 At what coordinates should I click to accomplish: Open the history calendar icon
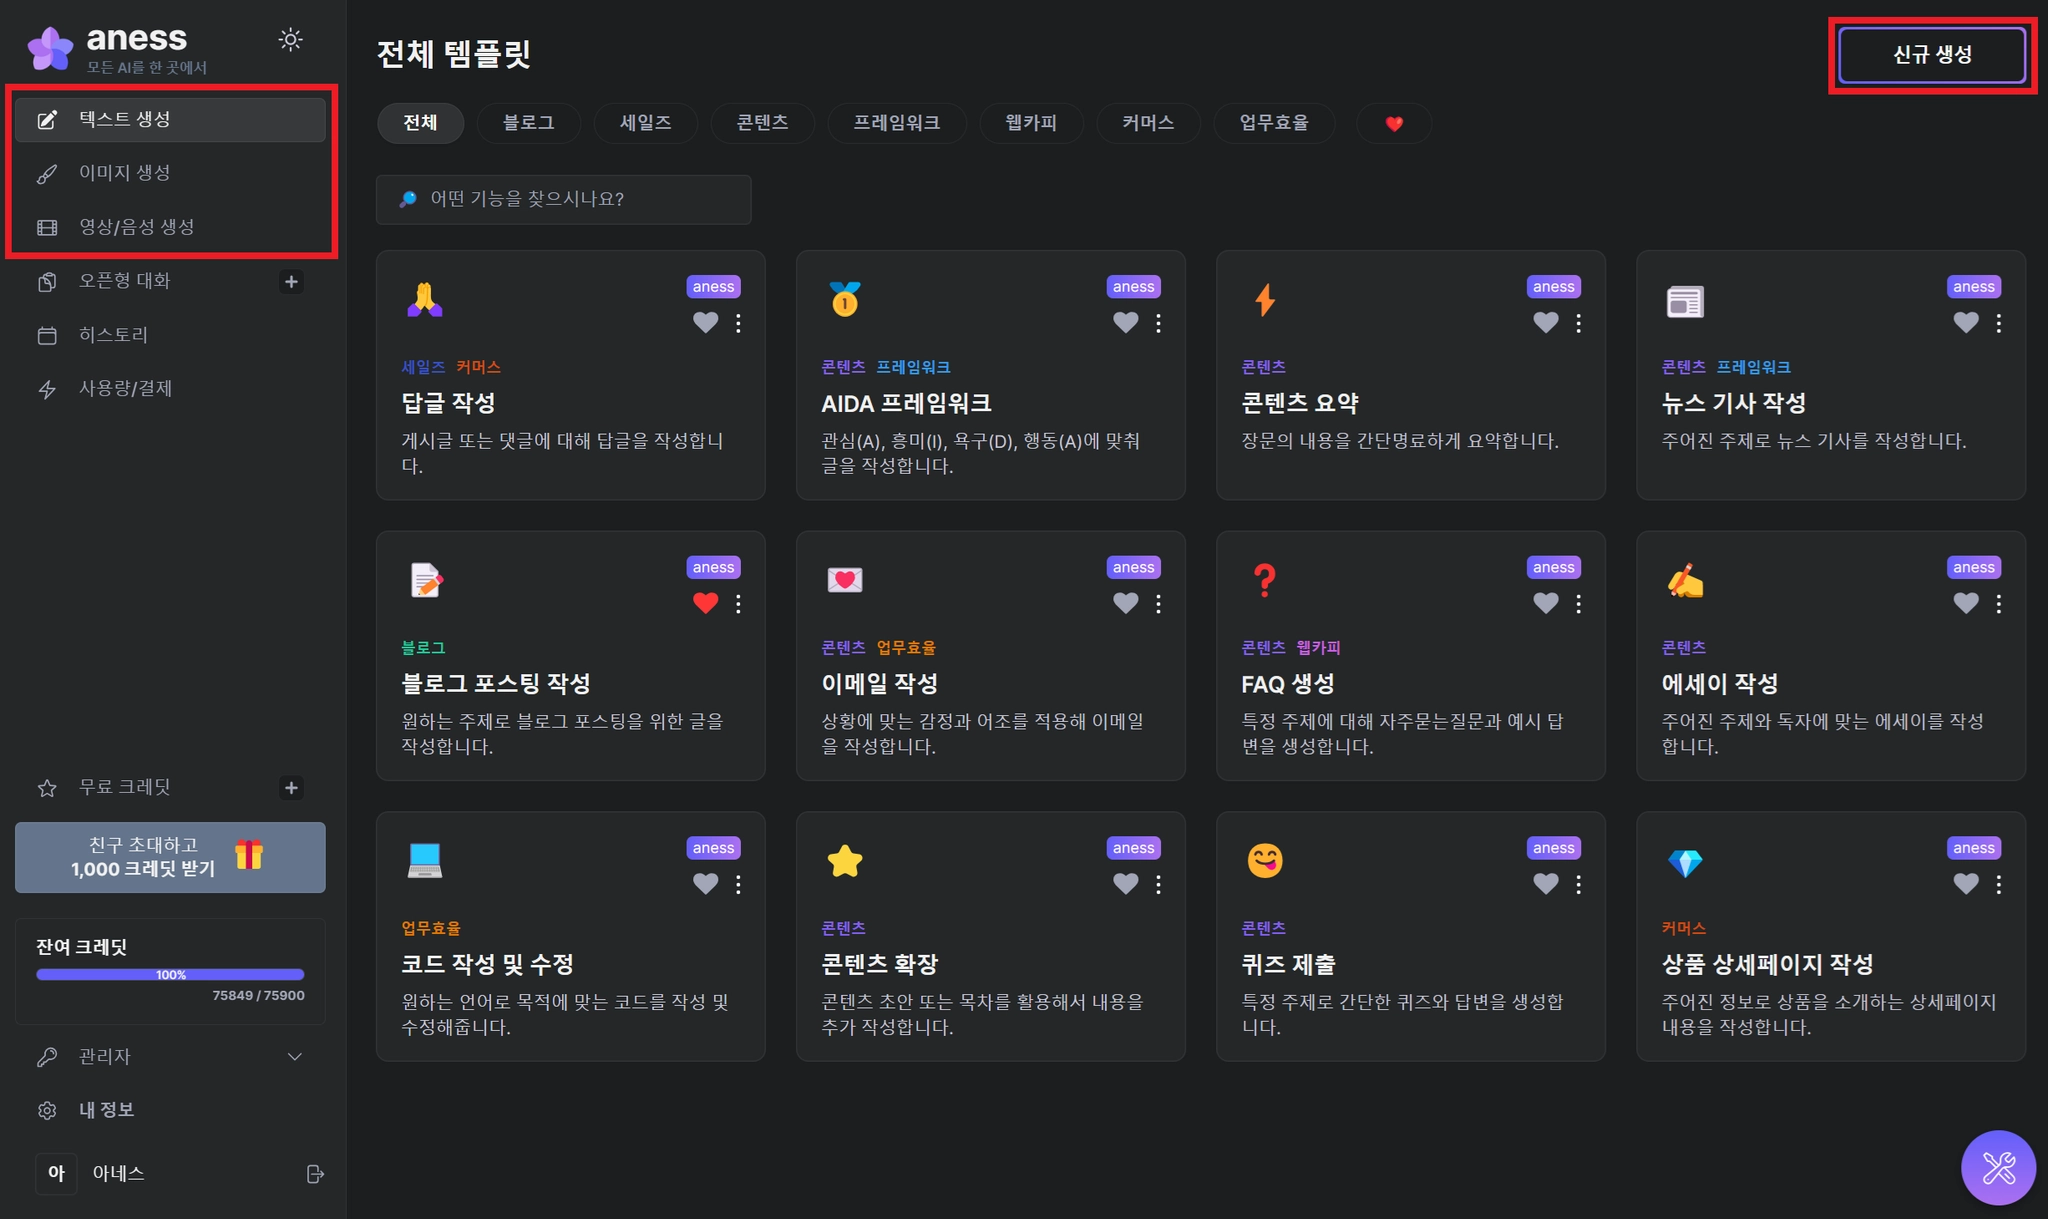[x=47, y=336]
